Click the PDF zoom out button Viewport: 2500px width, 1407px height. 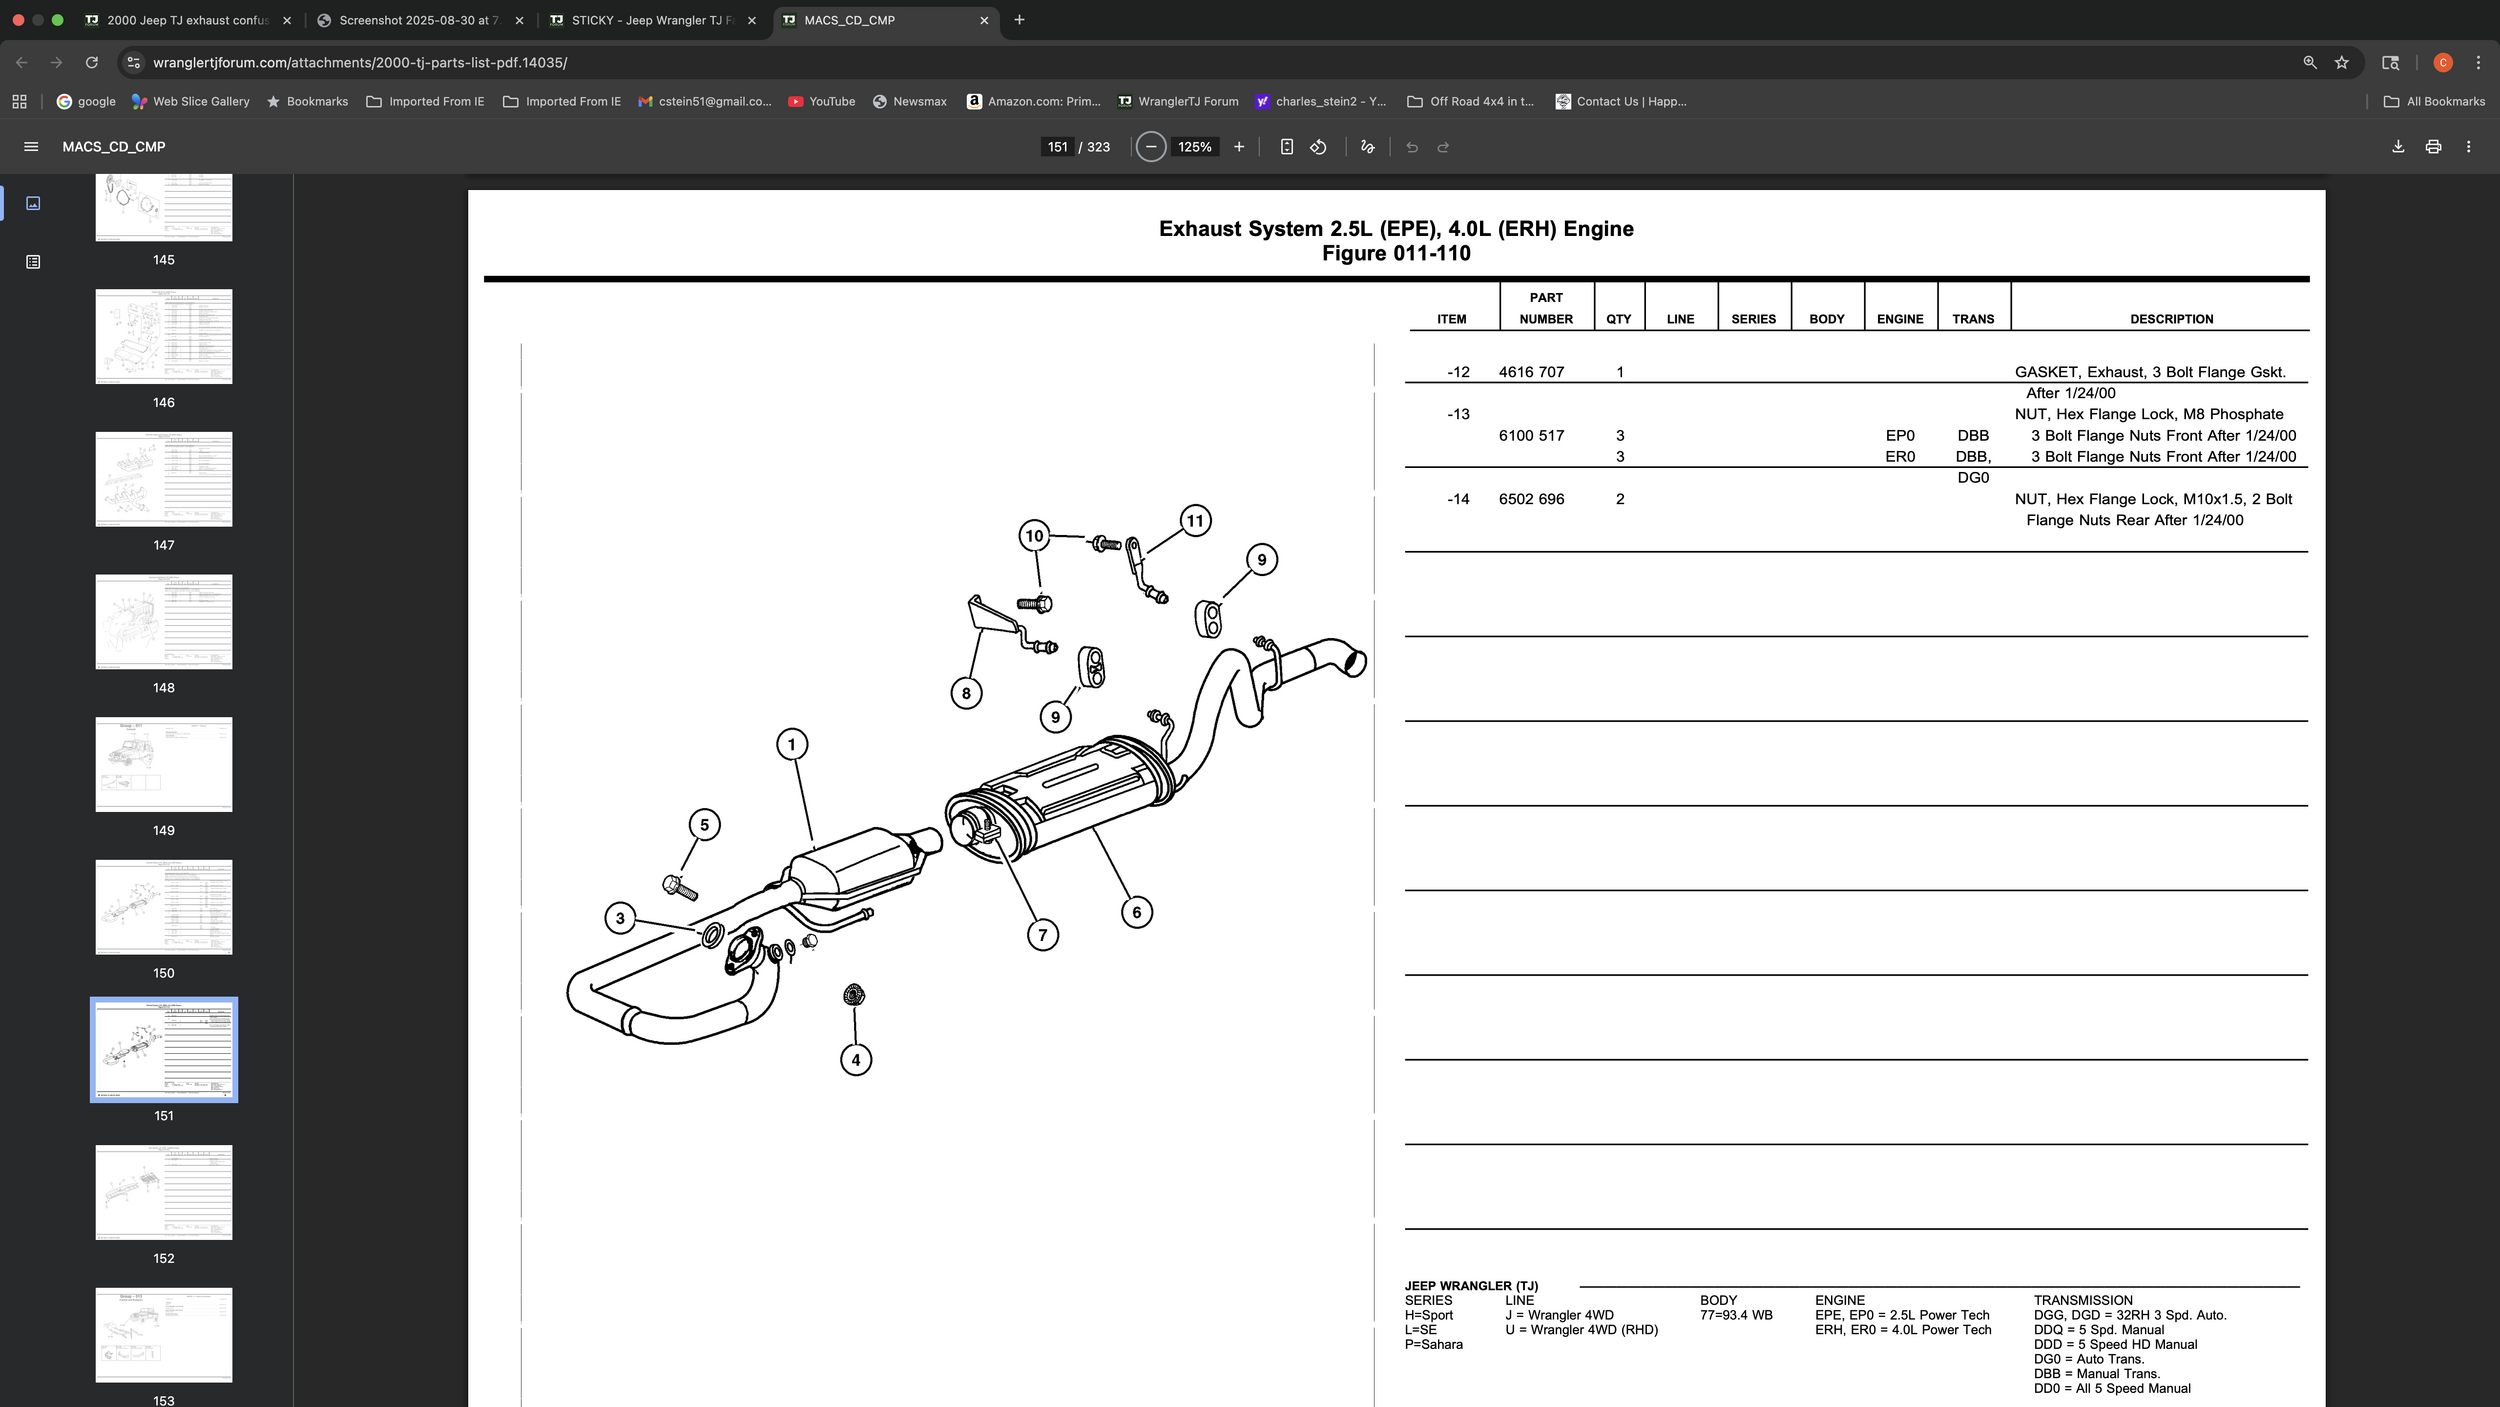[1151, 147]
